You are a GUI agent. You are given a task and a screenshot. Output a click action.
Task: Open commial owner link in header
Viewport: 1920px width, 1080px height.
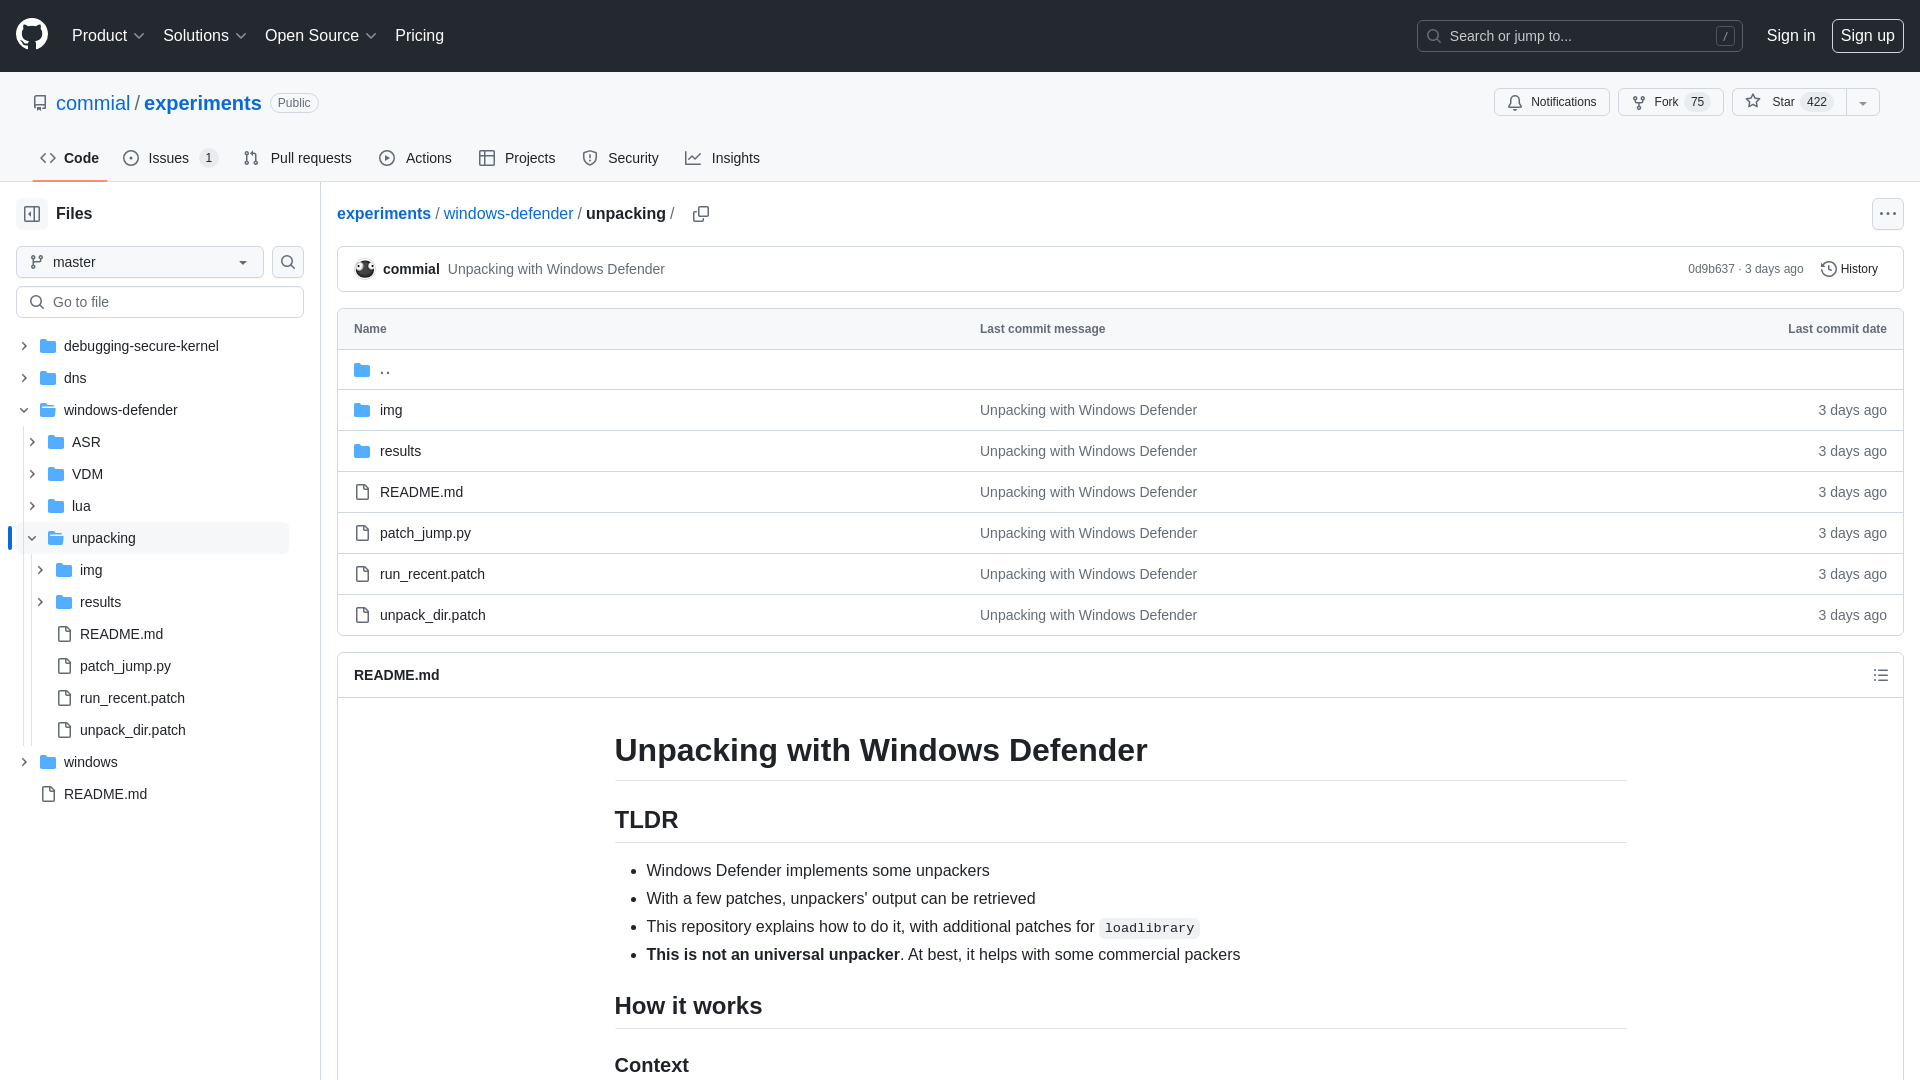[x=93, y=103]
